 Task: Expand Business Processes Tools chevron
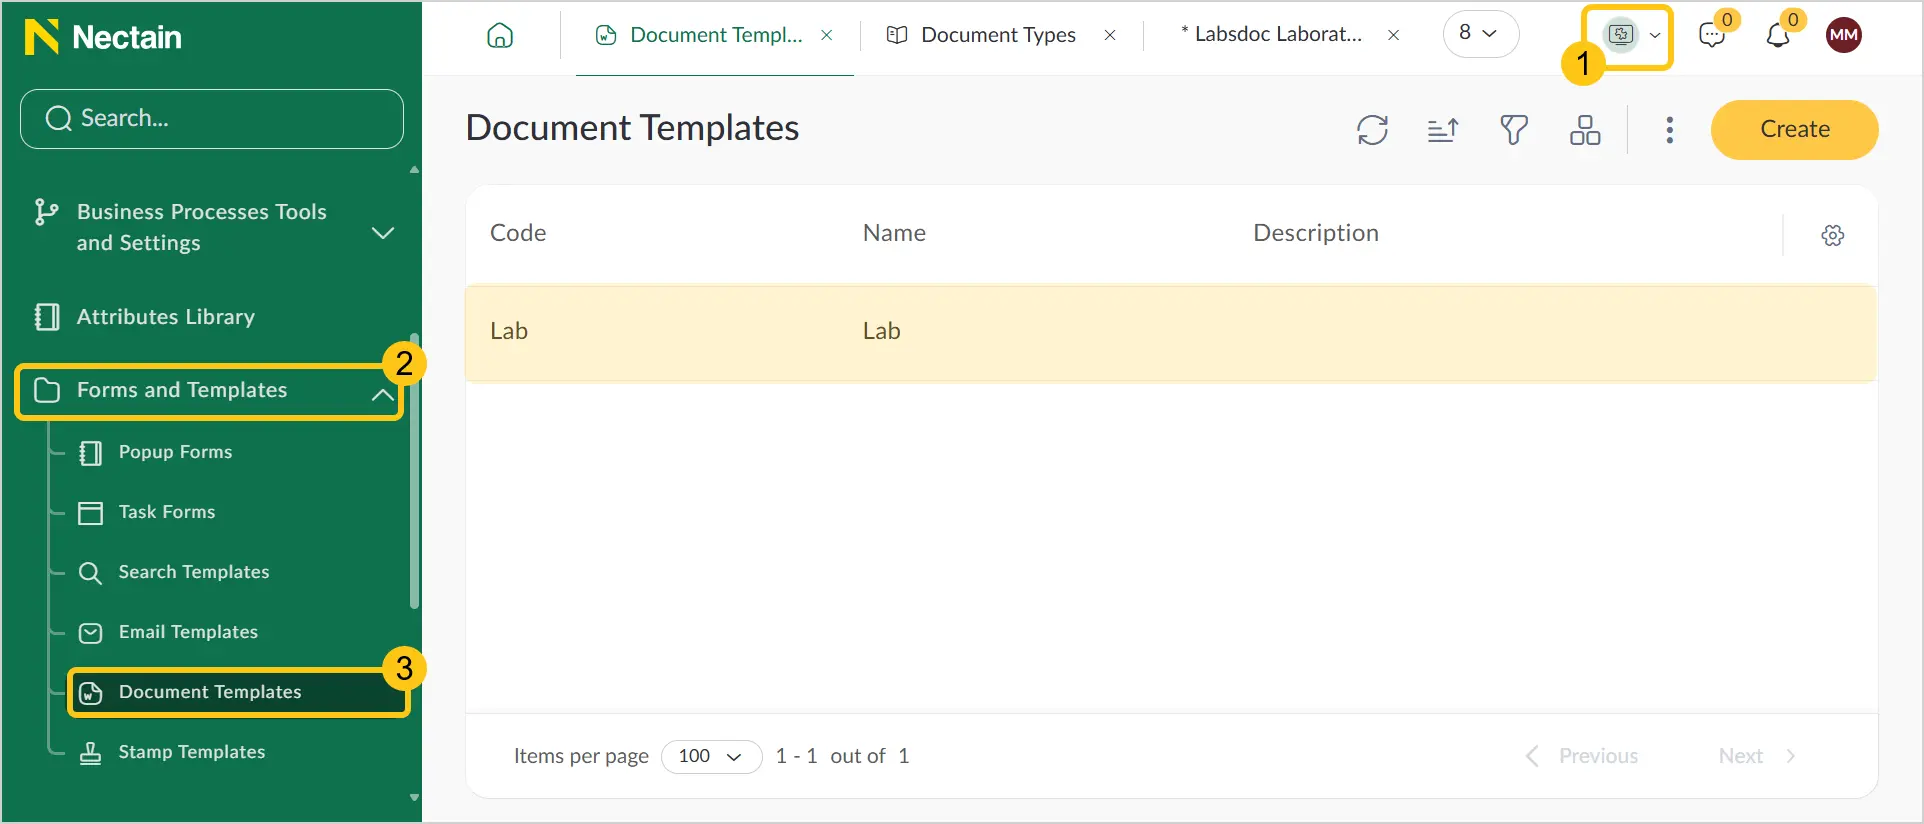[x=383, y=233]
